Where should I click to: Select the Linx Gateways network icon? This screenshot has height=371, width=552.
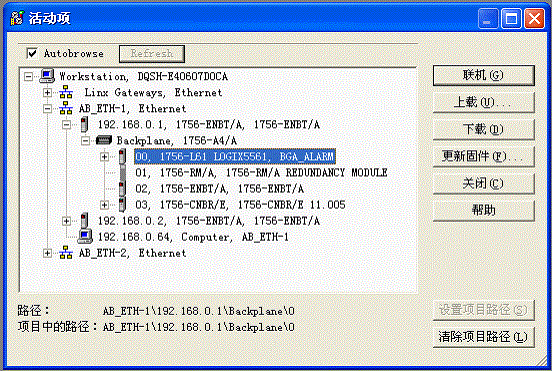tap(66, 92)
